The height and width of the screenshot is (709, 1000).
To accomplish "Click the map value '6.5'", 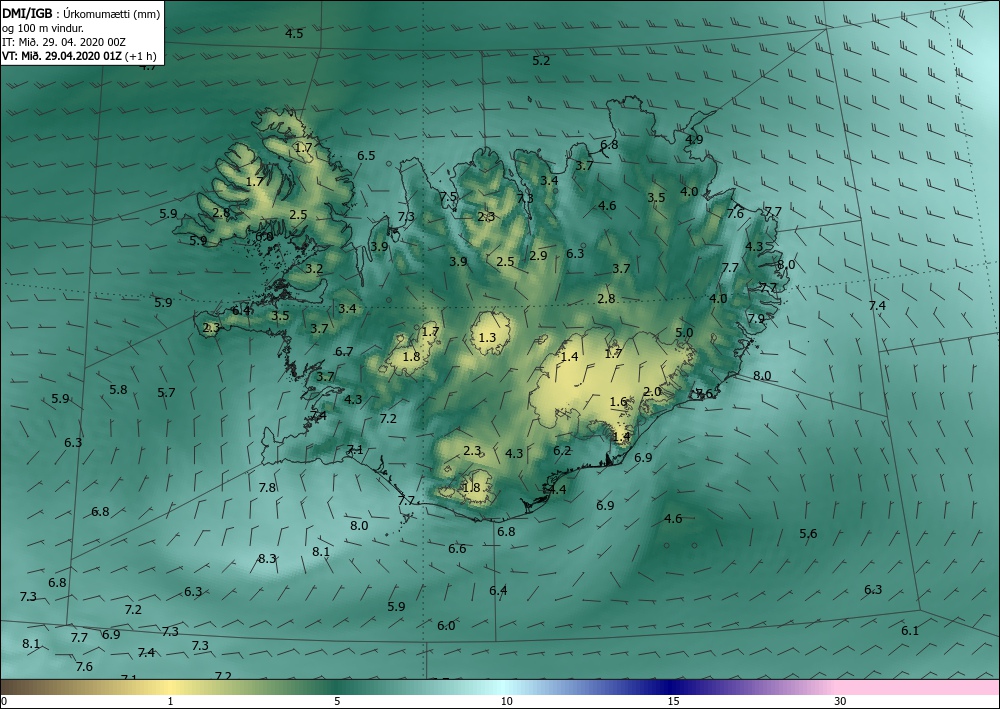I will [x=366, y=156].
